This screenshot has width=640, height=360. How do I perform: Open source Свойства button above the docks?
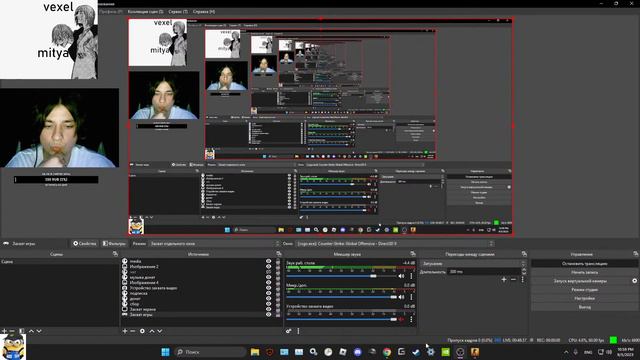pyautogui.click(x=84, y=244)
